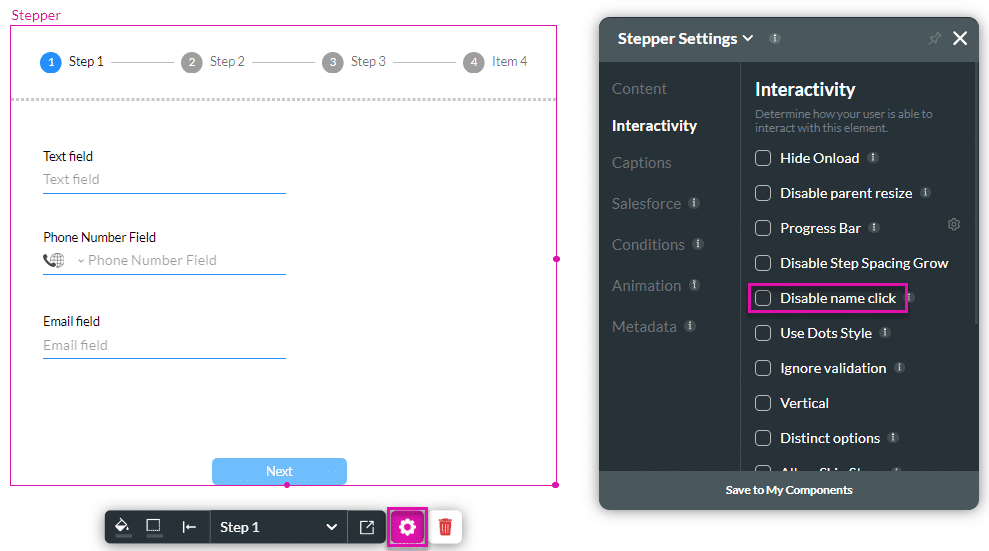Viewport: 989px width, 551px height.
Task: Delete the stepper with trash icon
Action: click(x=445, y=527)
